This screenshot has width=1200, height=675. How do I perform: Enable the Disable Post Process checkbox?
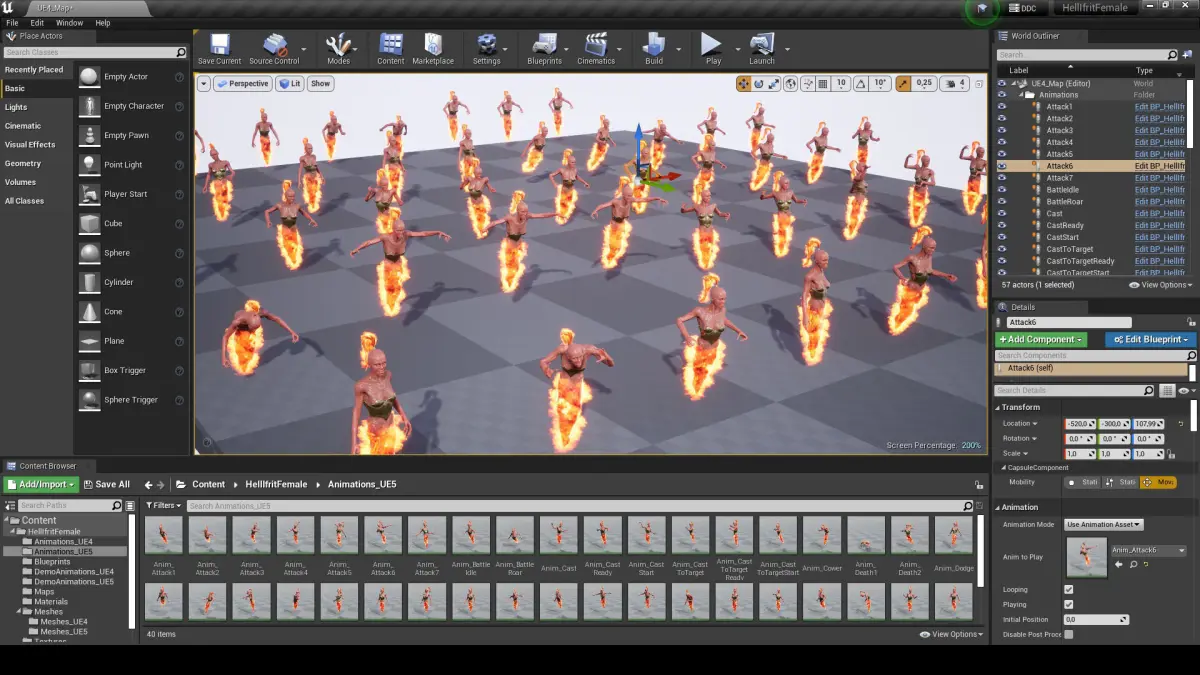coord(1069,634)
